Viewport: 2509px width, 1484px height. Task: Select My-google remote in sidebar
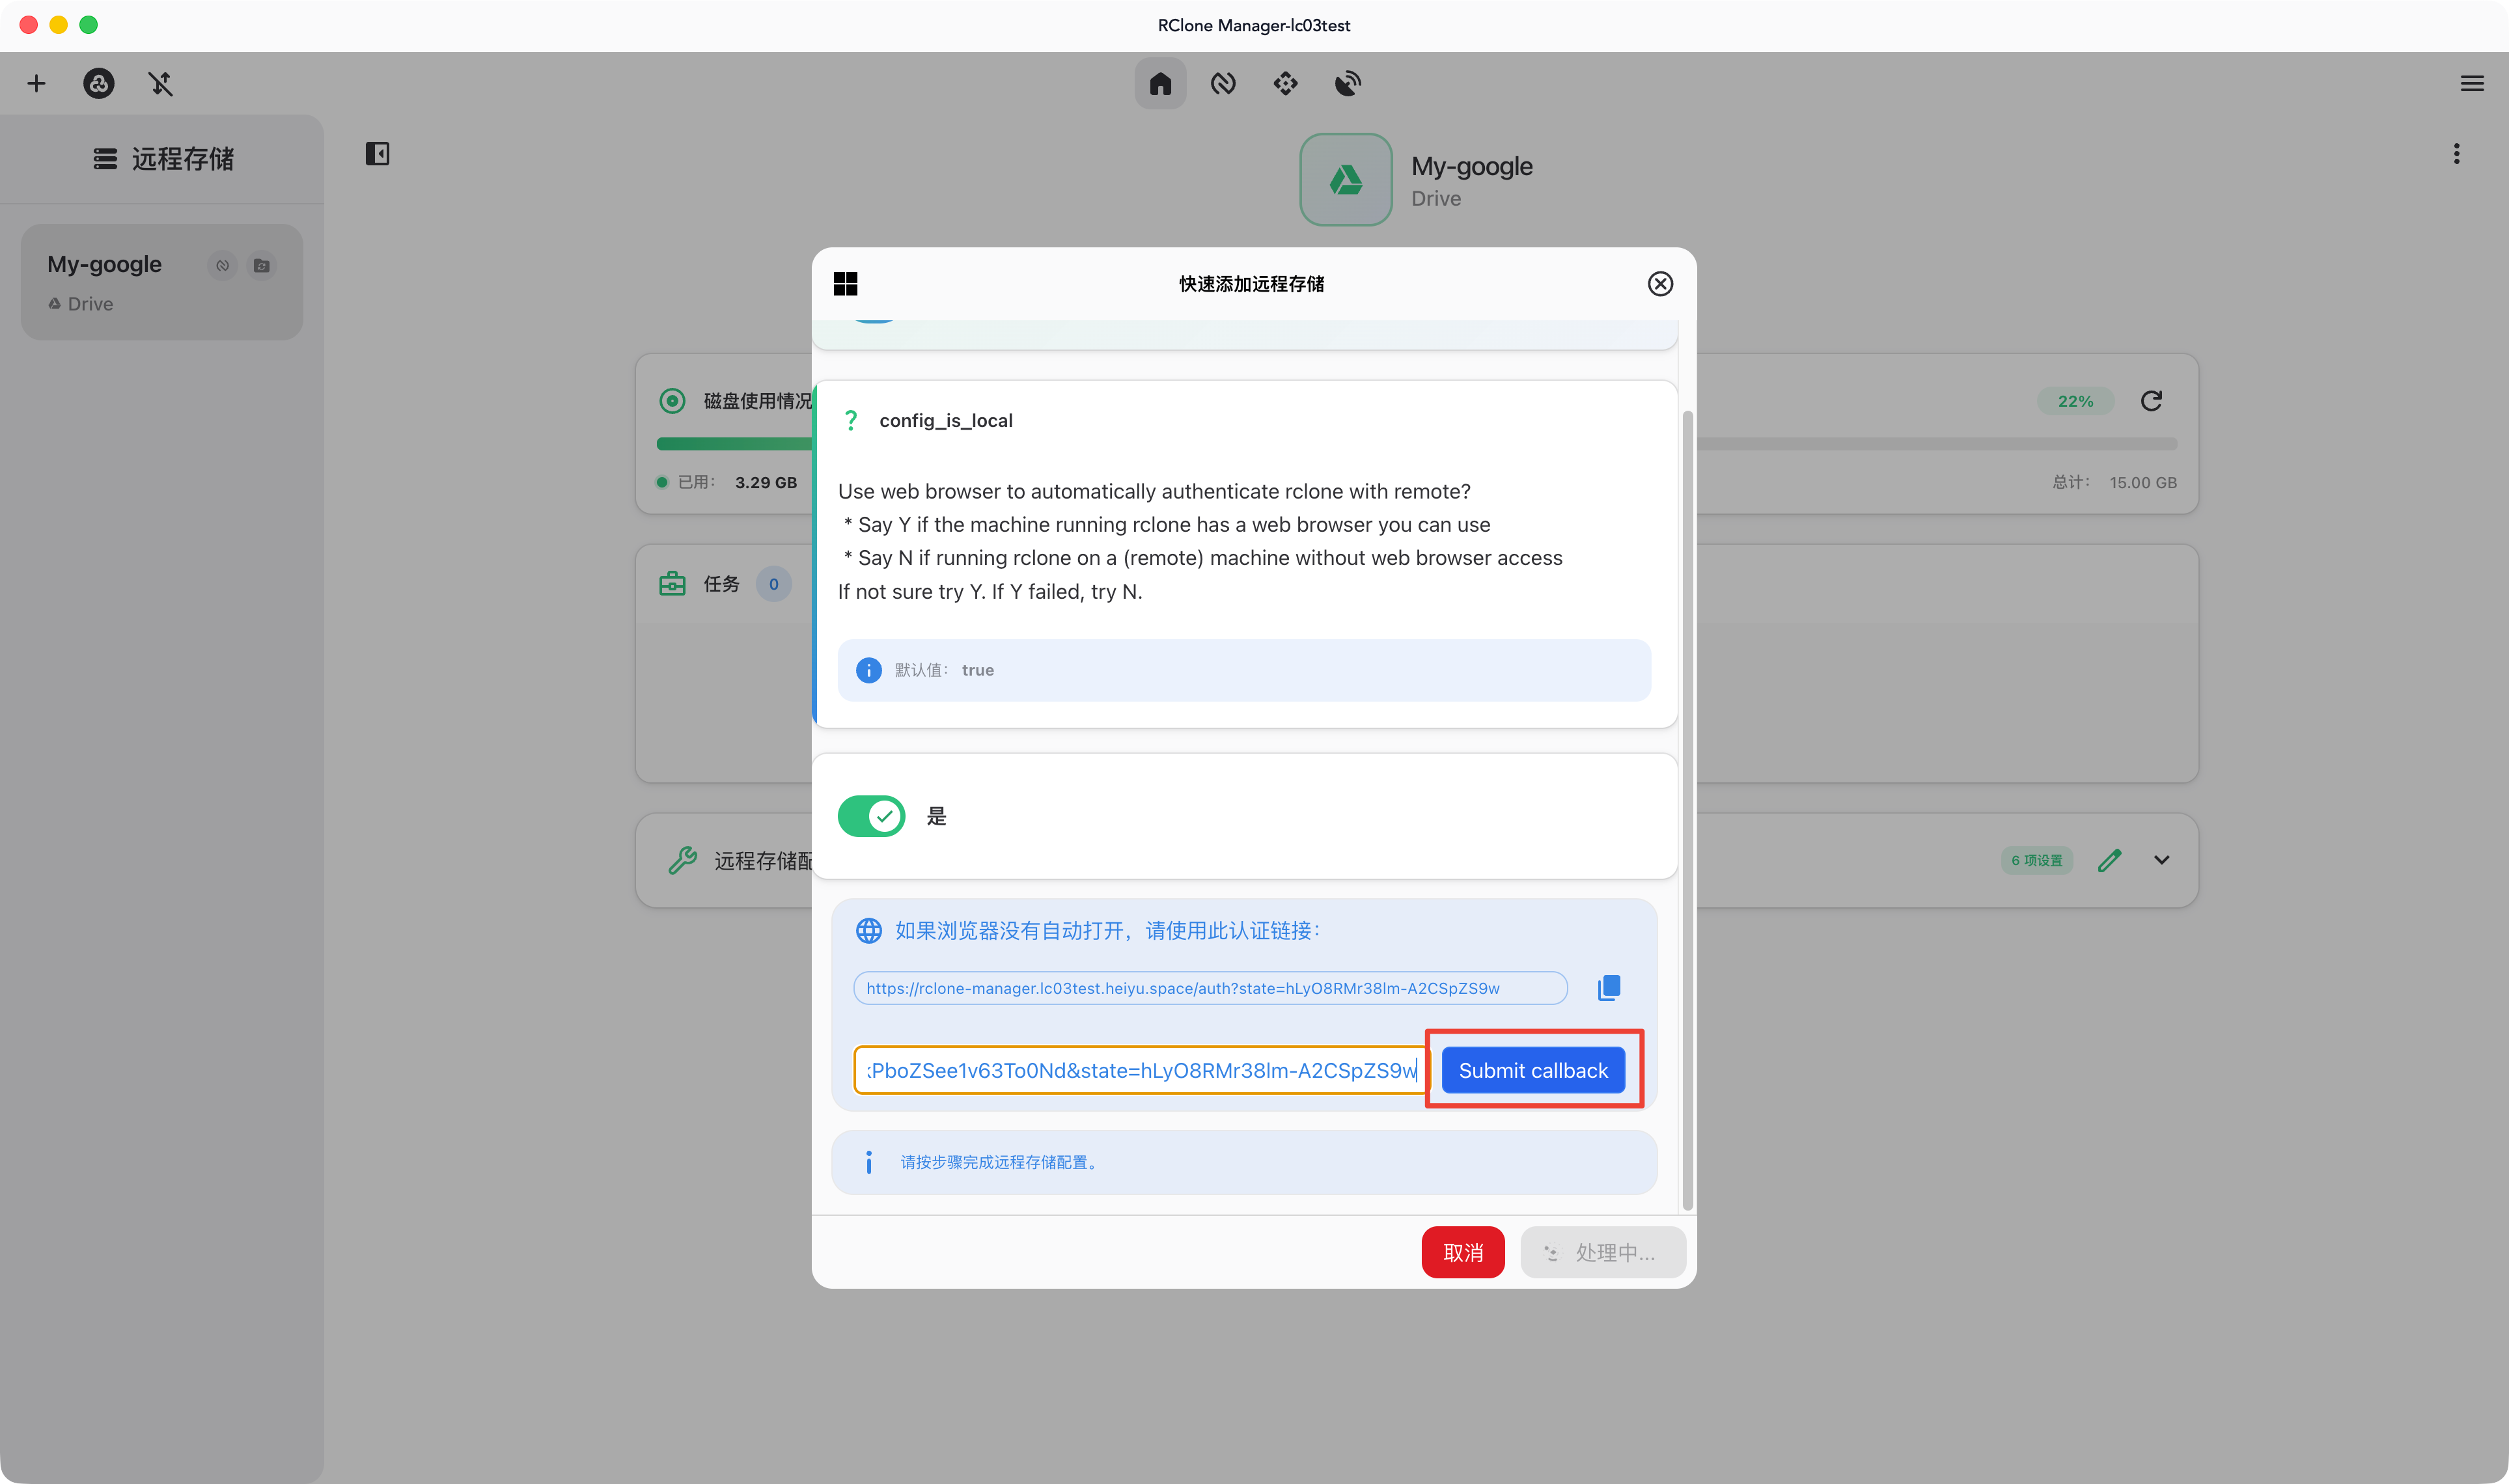coord(162,282)
